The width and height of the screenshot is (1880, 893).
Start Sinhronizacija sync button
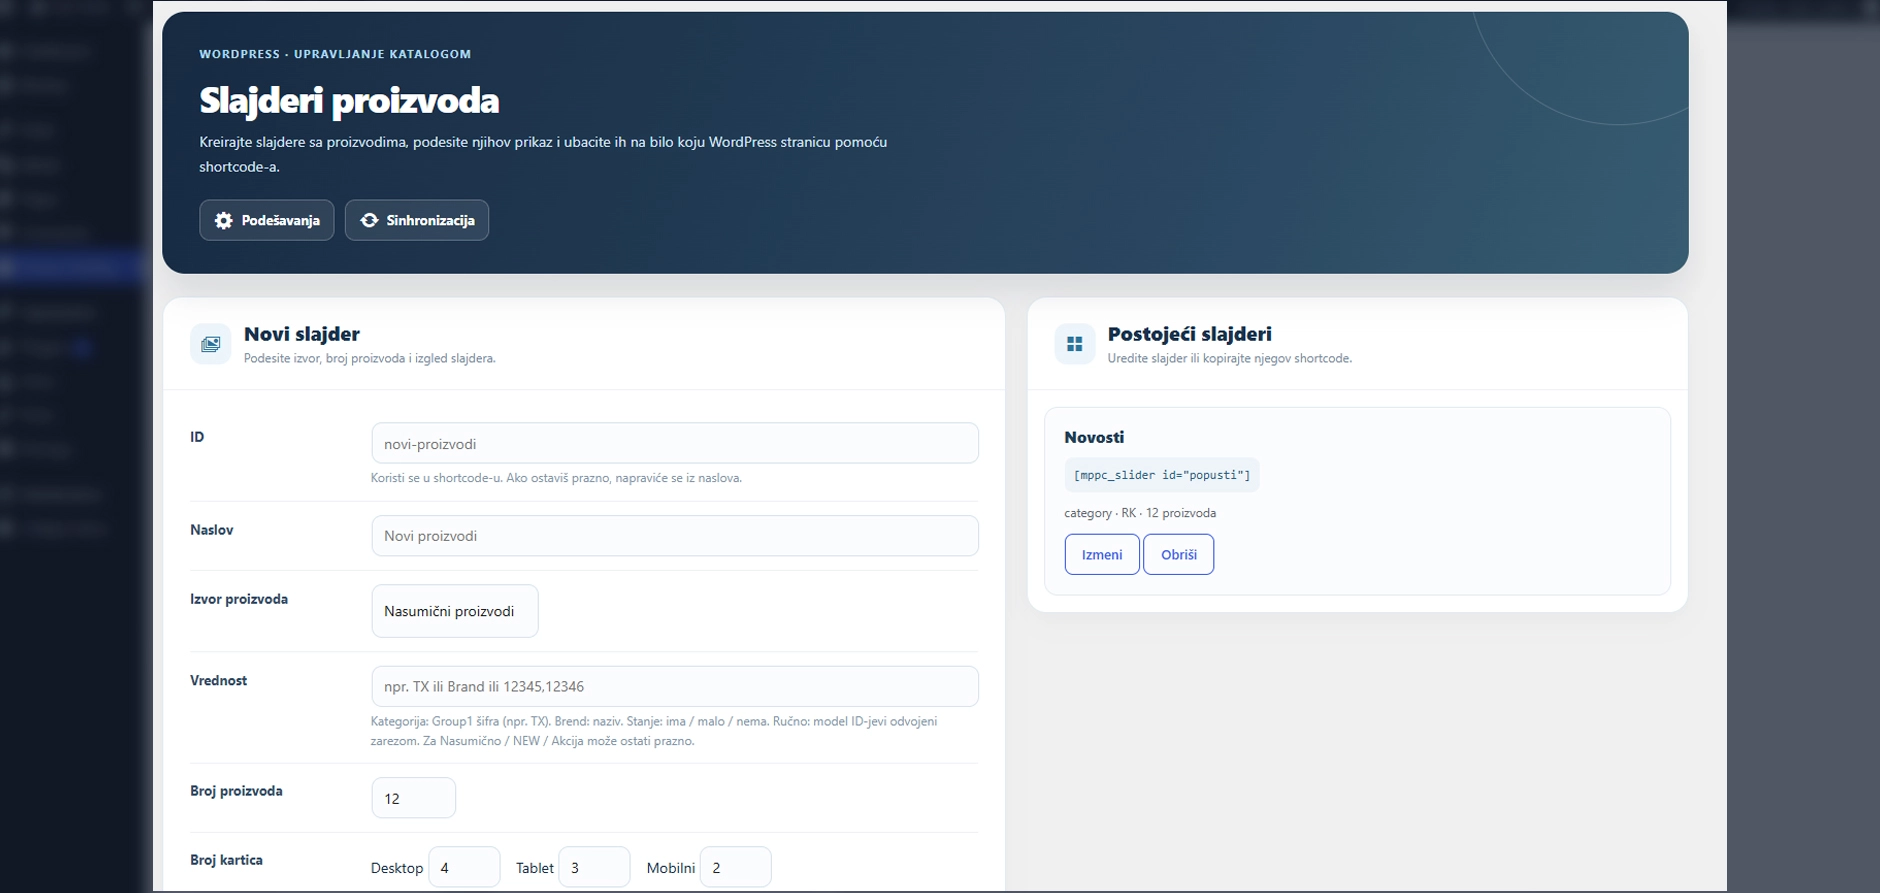(x=417, y=220)
